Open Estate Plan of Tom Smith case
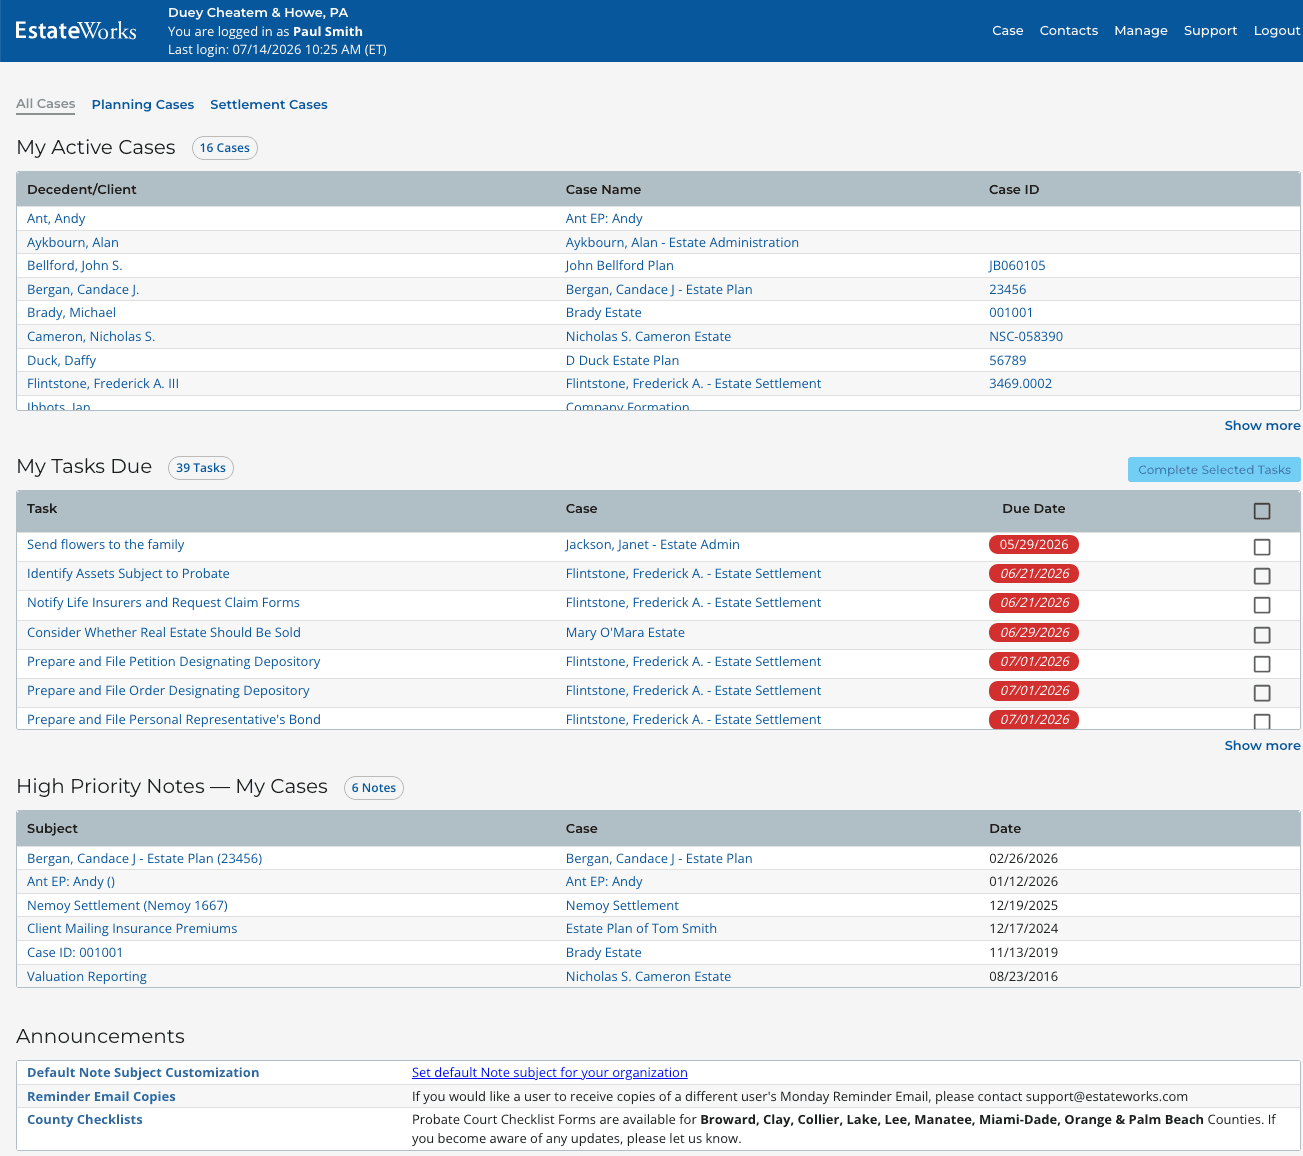The image size is (1303, 1156). (641, 928)
